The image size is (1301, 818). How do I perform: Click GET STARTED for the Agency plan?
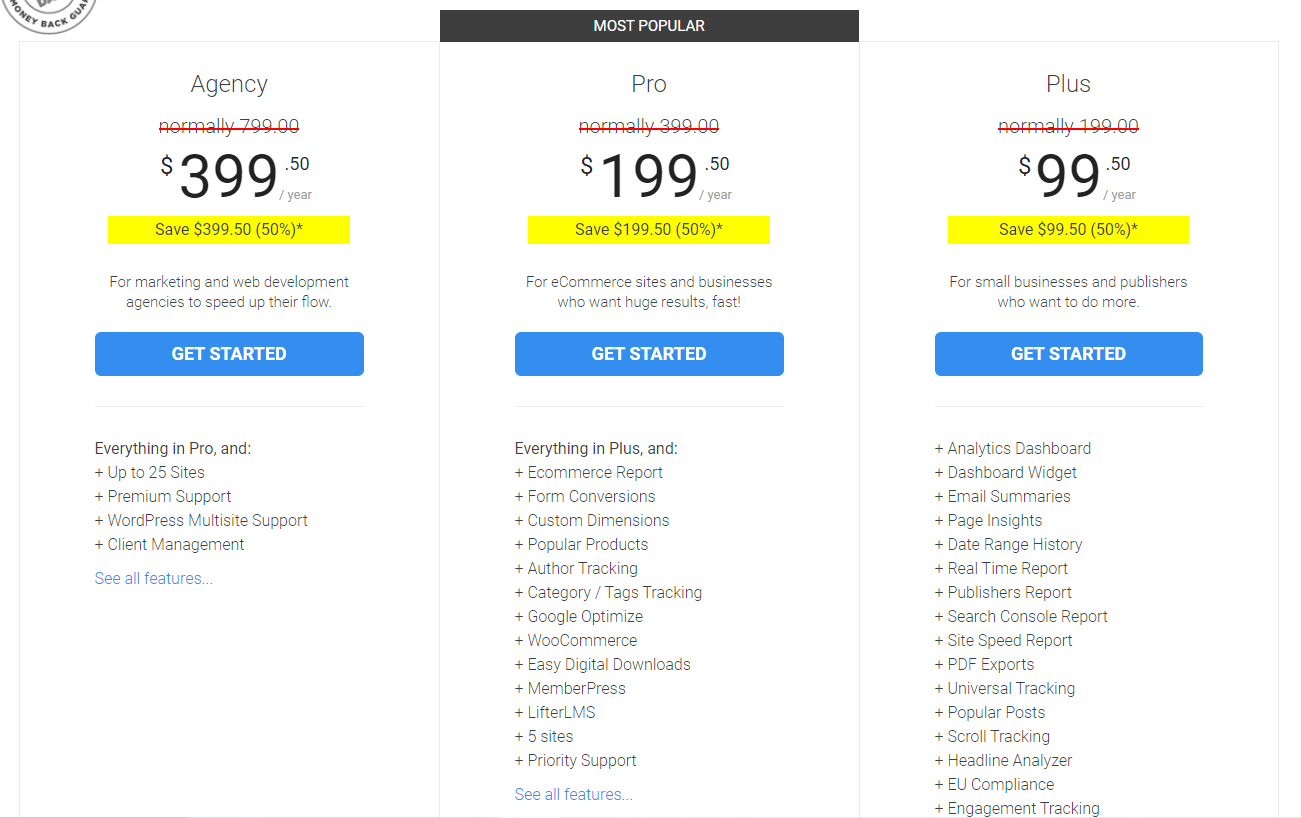(x=229, y=353)
